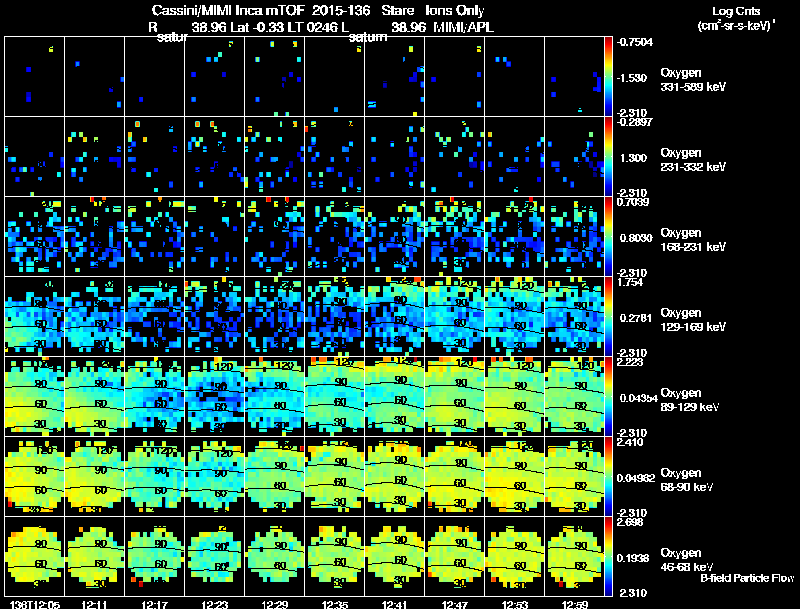Select the 'Log Cnts' color scale heading

tap(736, 11)
